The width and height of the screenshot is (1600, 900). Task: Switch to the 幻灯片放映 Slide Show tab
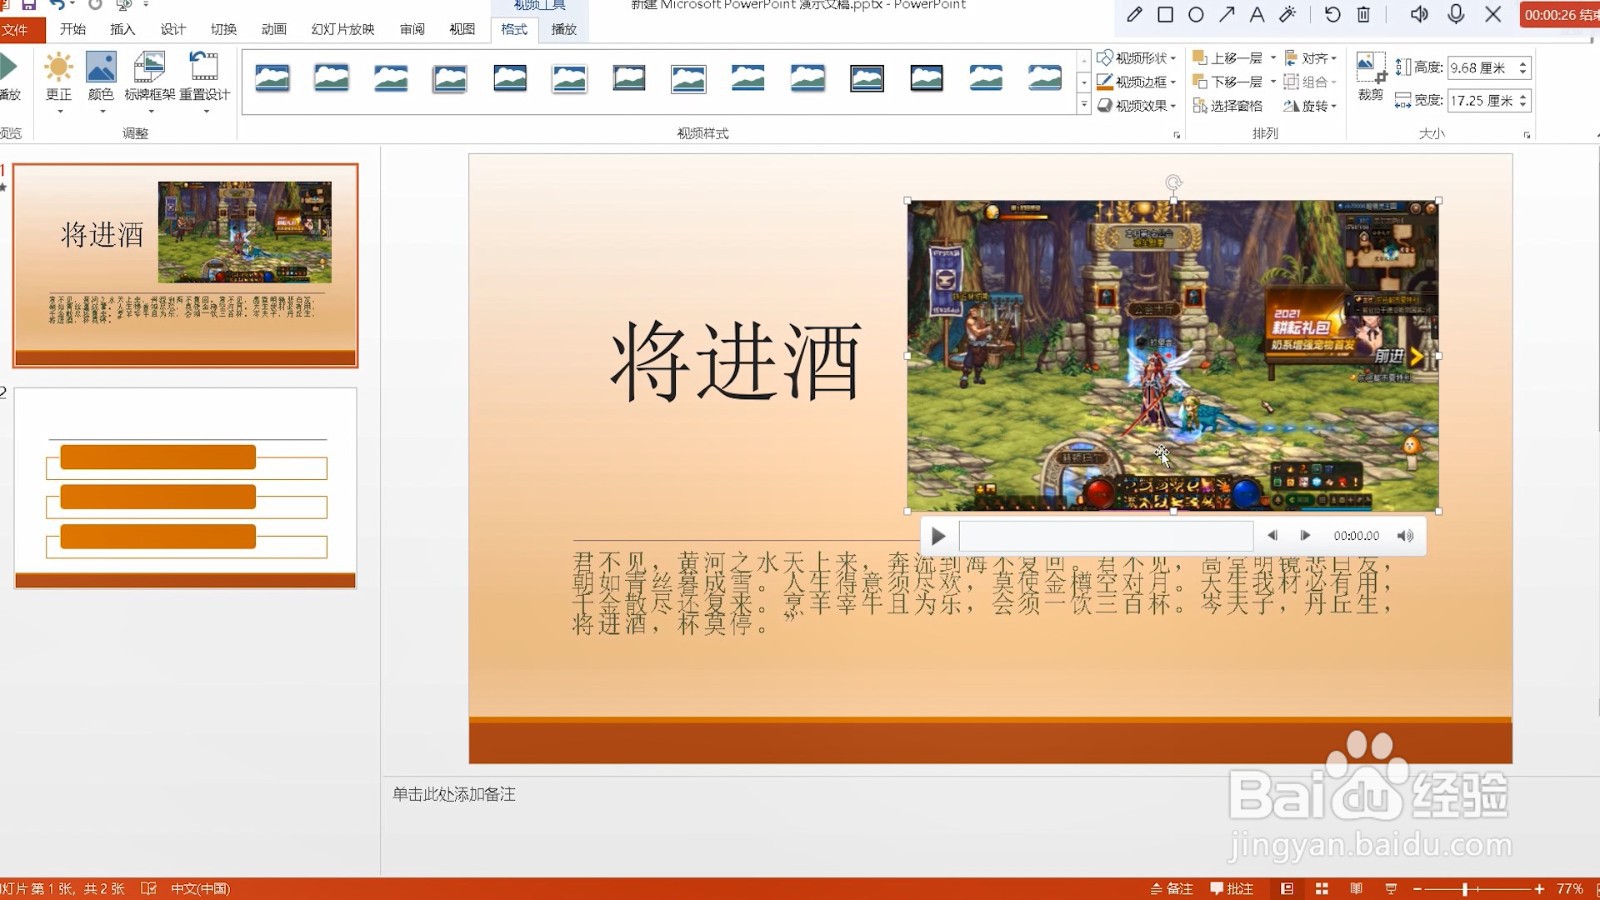click(x=343, y=30)
